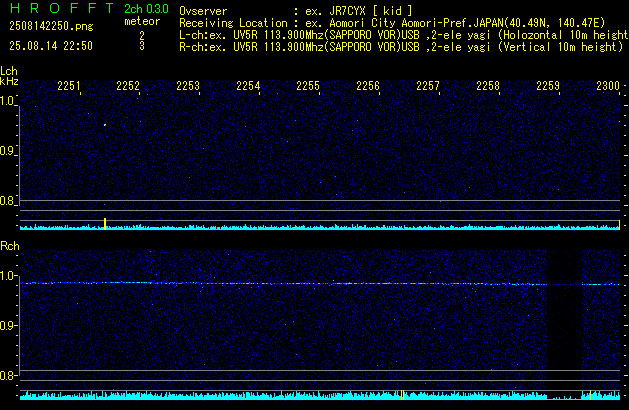629x410 pixels.
Task: Select meteor count "3" under meteor
Action: pyautogui.click(x=142, y=46)
